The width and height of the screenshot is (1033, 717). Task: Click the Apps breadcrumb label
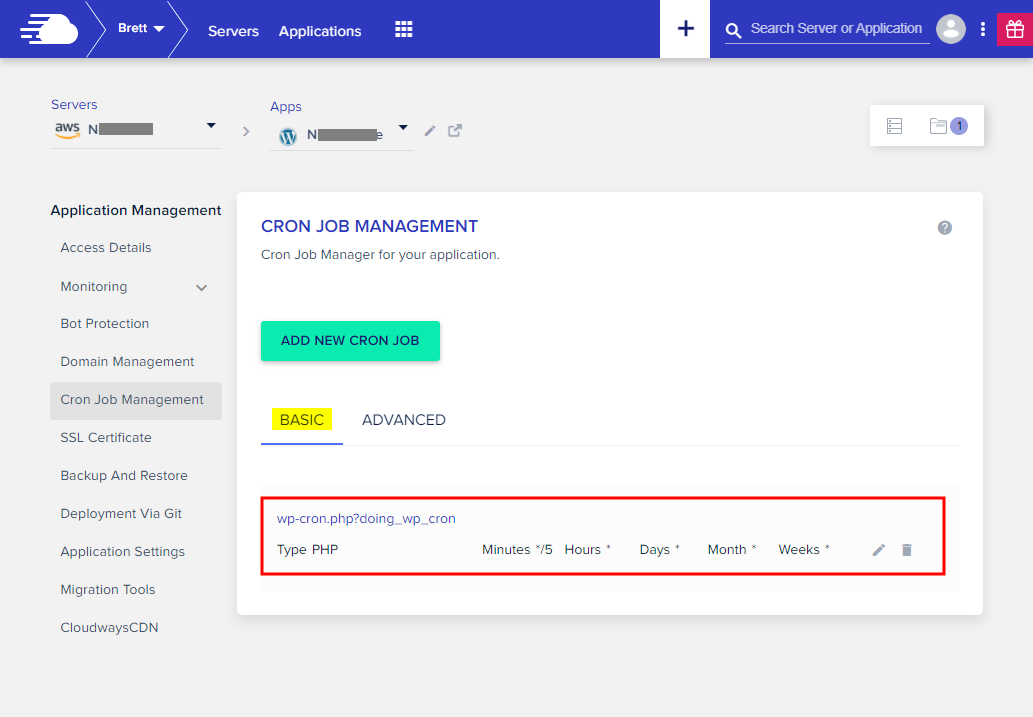click(286, 107)
